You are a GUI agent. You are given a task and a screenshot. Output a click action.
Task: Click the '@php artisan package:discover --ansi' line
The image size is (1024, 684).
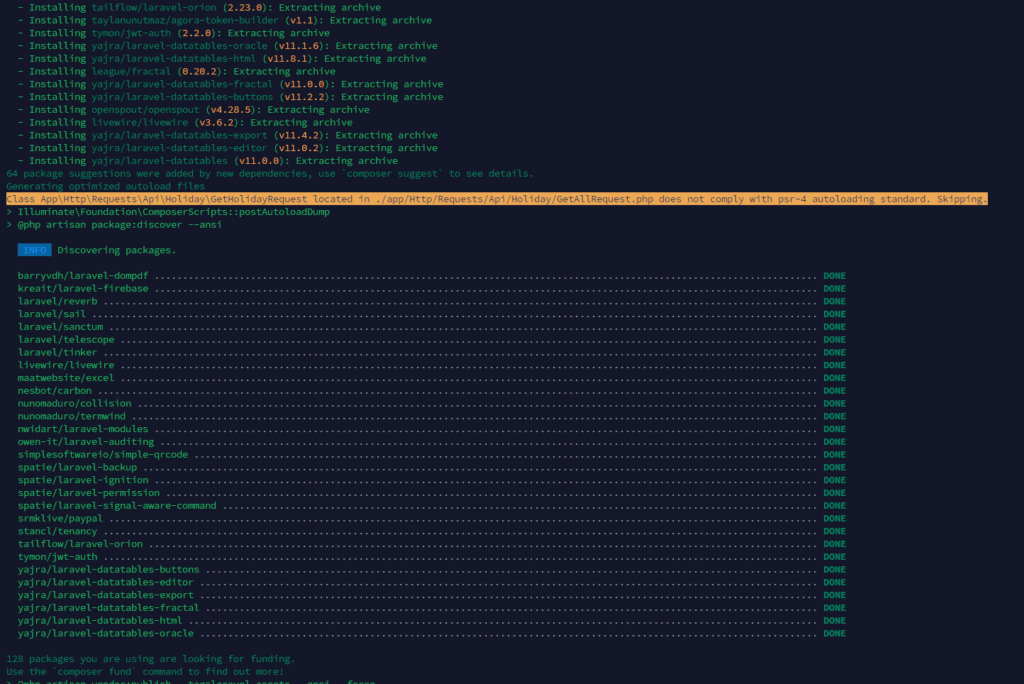tap(114, 224)
